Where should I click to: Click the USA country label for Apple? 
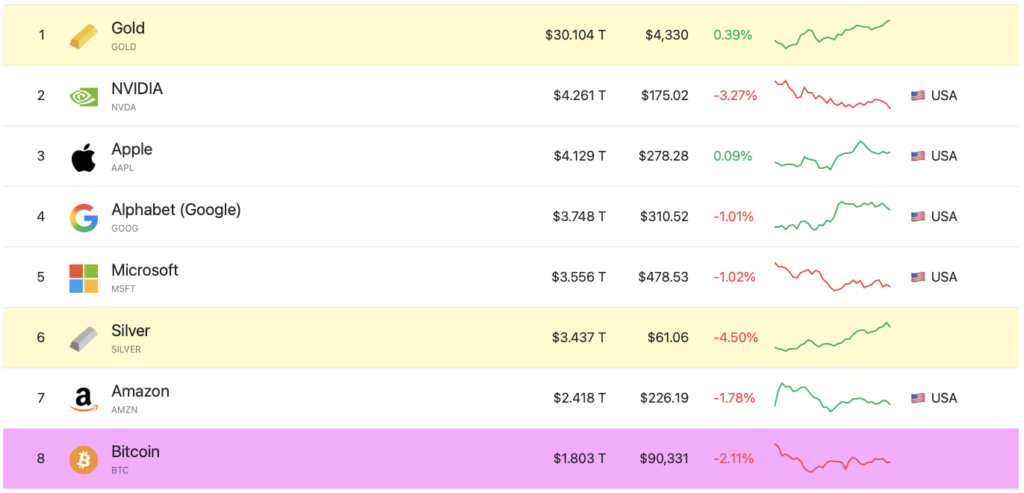click(x=944, y=156)
